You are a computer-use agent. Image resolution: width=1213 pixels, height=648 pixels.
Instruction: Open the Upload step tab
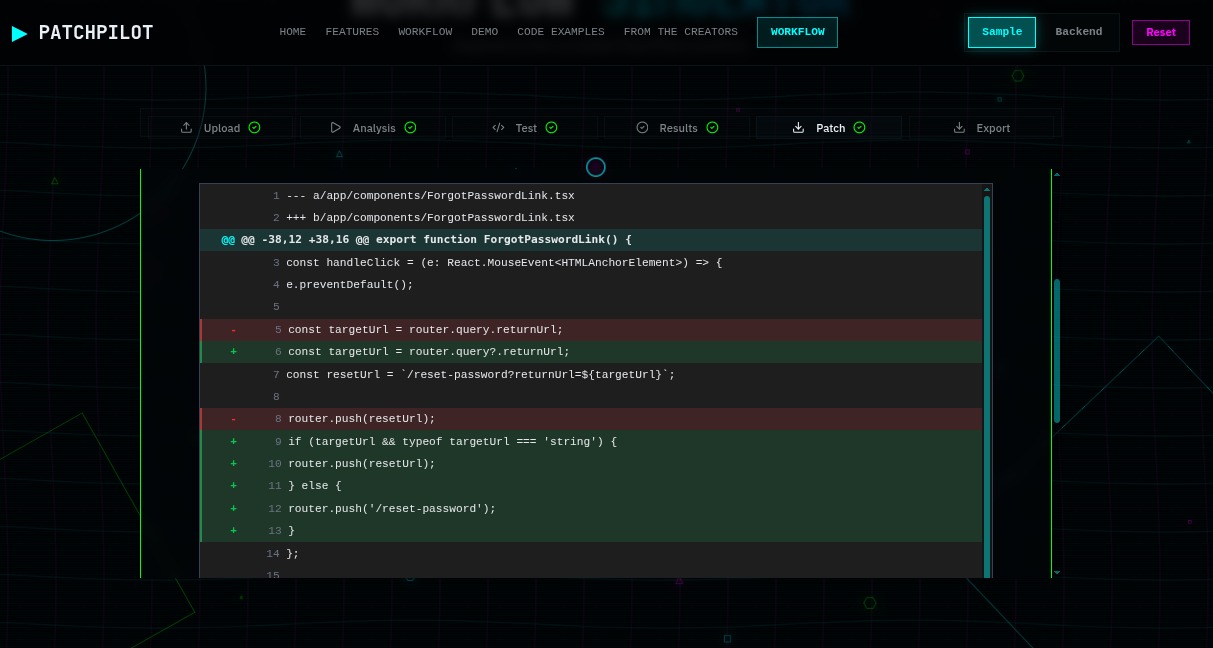pos(220,128)
